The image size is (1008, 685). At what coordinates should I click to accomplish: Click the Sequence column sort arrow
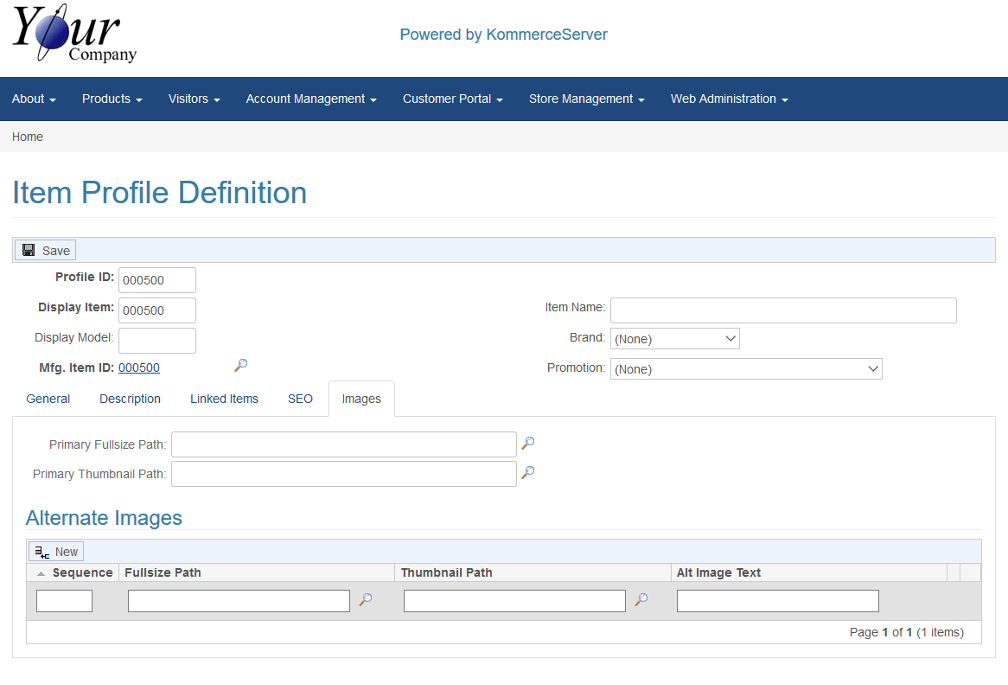[x=41, y=574]
